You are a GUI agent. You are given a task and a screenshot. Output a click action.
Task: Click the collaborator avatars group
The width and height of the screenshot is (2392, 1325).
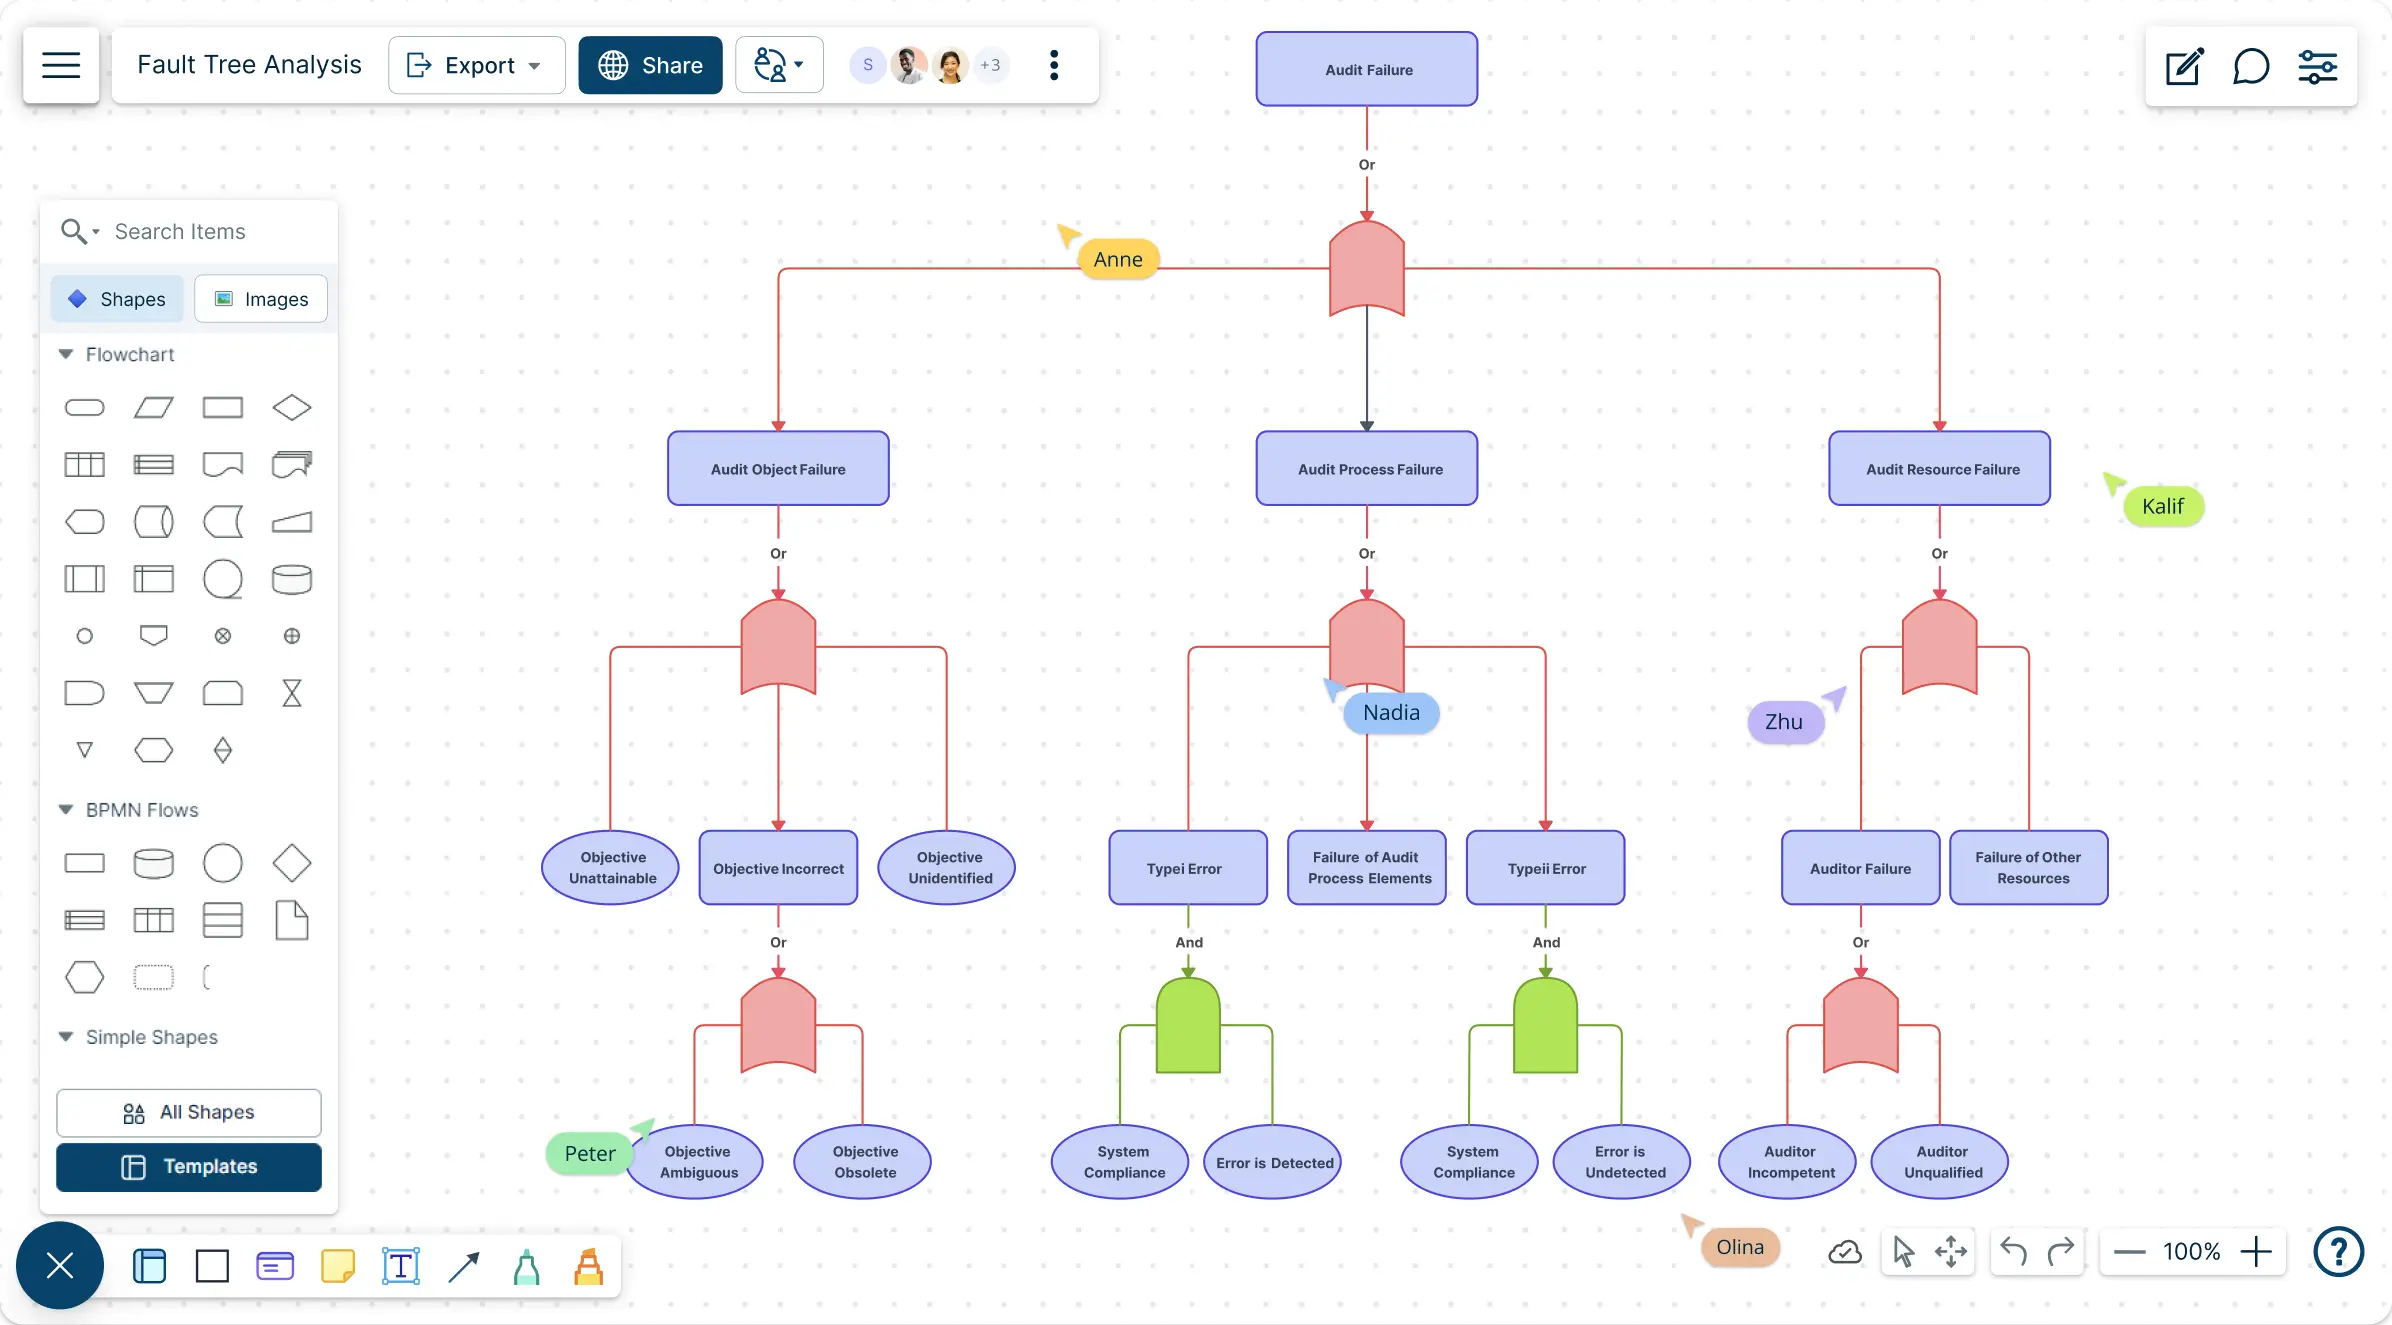(x=930, y=65)
